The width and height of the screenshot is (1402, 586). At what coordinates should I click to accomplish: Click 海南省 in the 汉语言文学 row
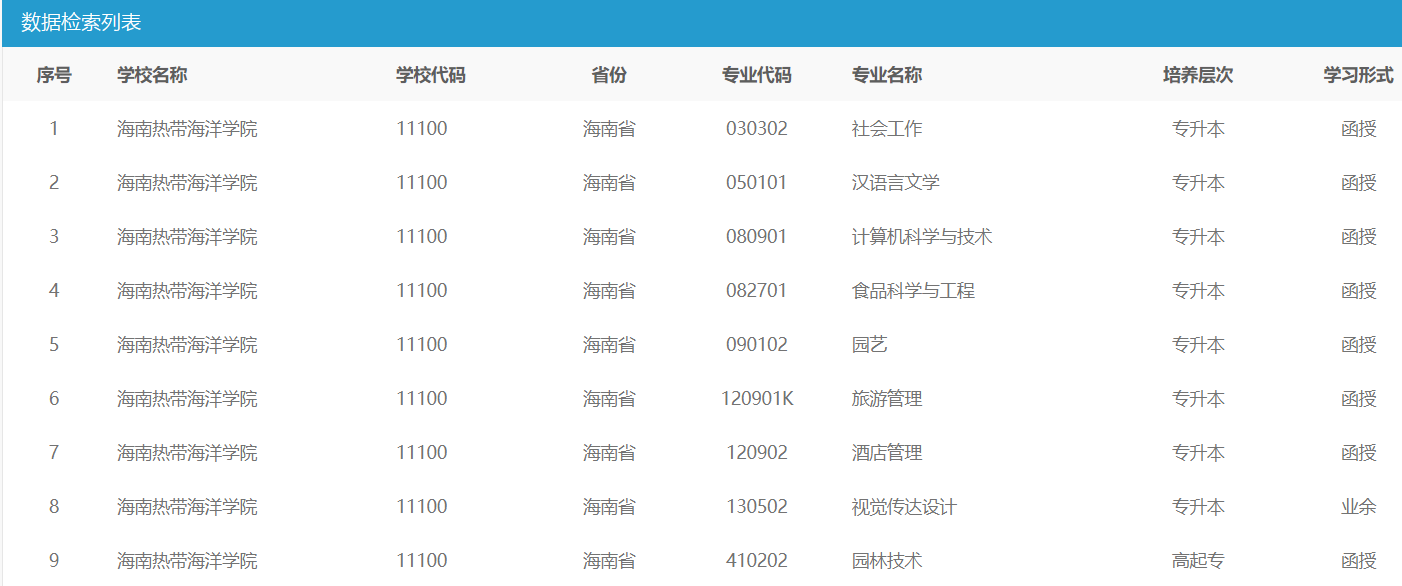pos(609,183)
